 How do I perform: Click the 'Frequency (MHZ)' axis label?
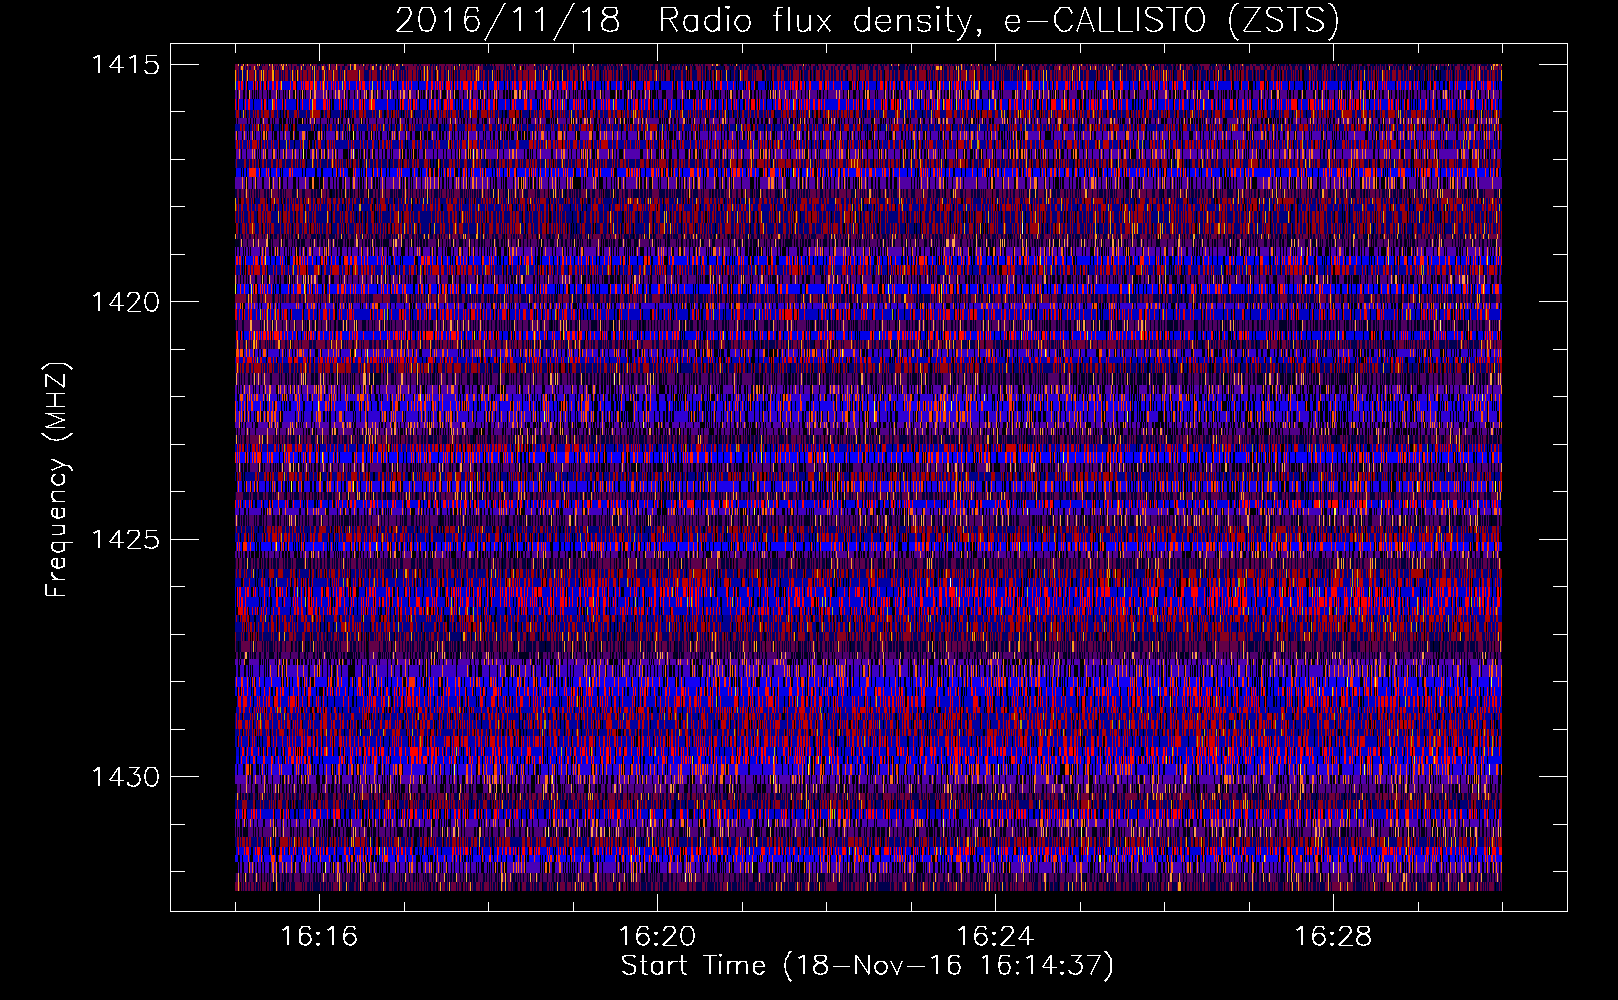point(58,481)
